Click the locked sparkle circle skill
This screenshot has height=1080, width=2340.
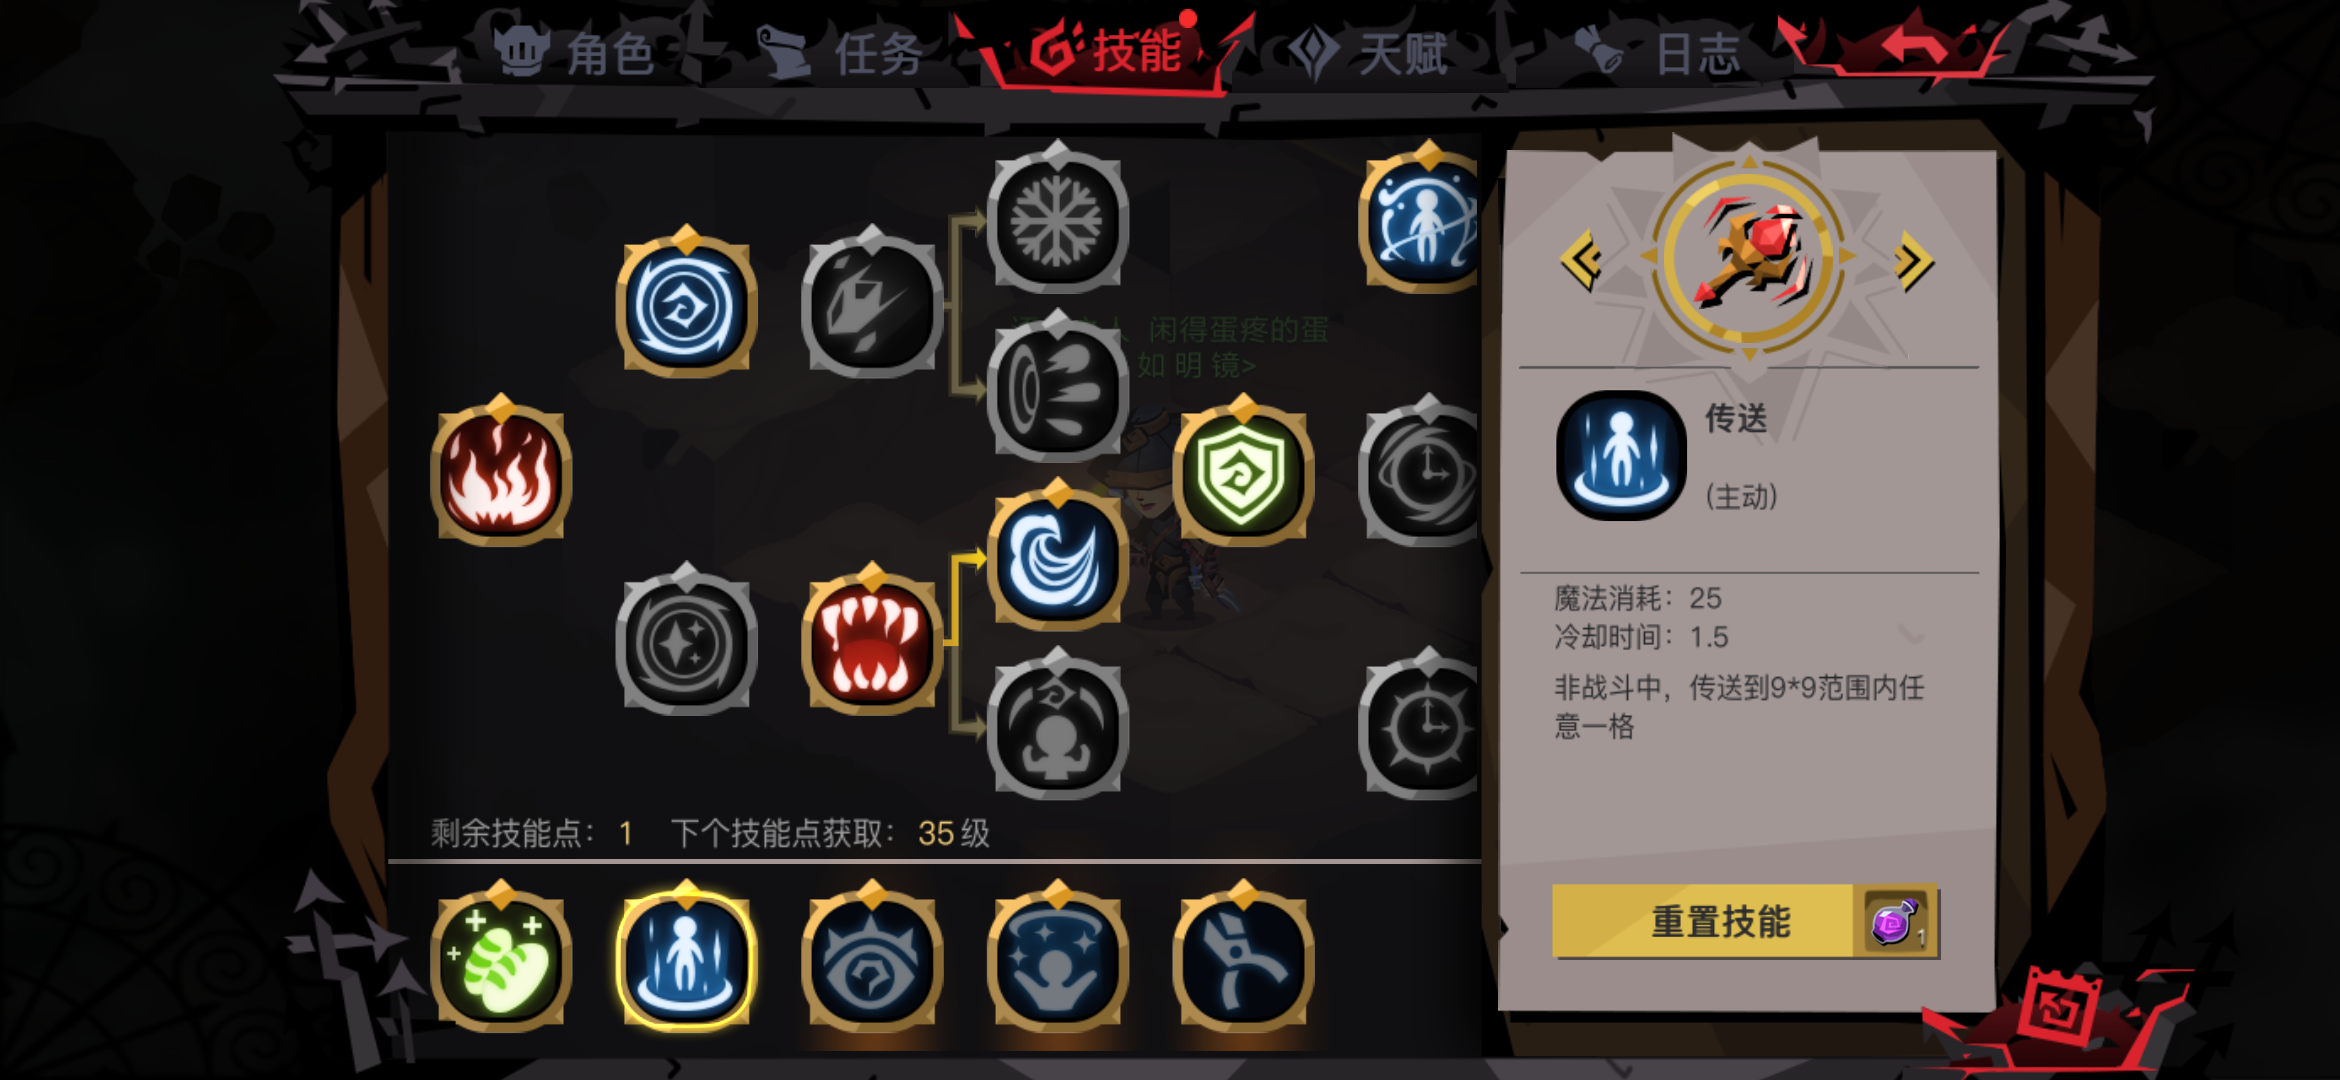coord(686,641)
